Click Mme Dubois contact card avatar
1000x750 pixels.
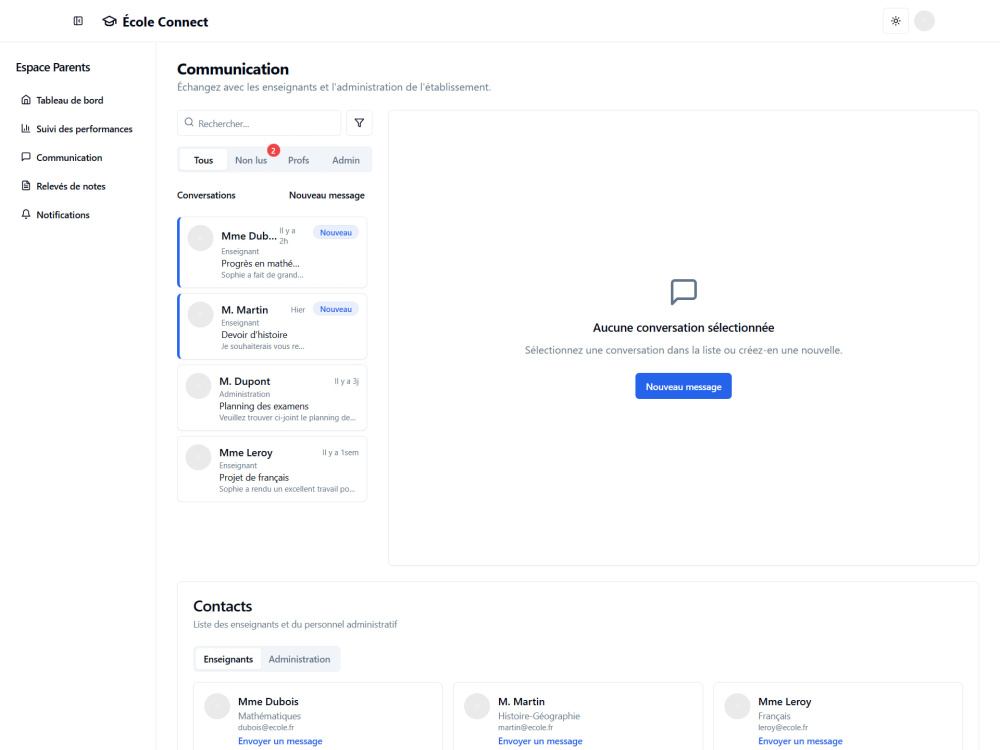coord(217,707)
